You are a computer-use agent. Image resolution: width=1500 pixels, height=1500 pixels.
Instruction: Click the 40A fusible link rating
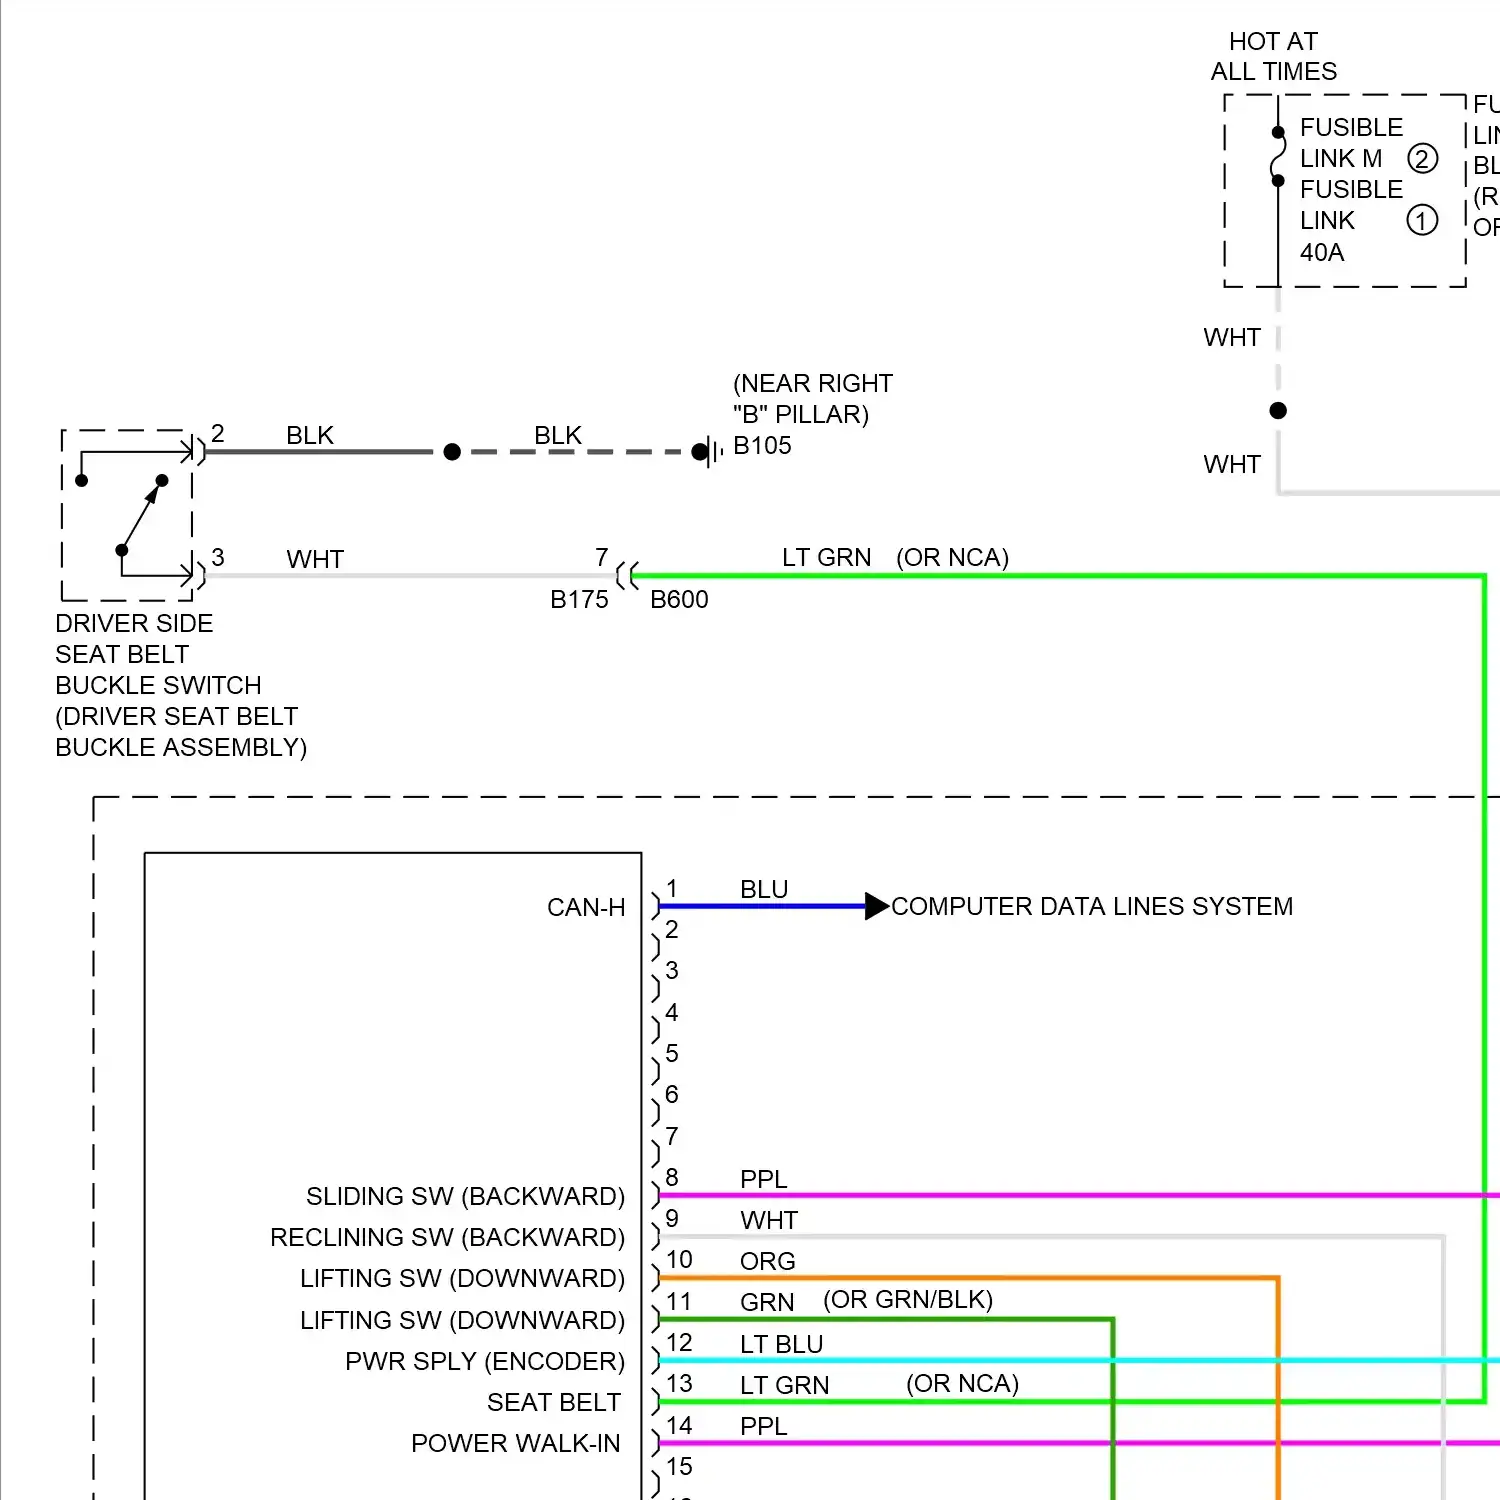pos(1322,253)
